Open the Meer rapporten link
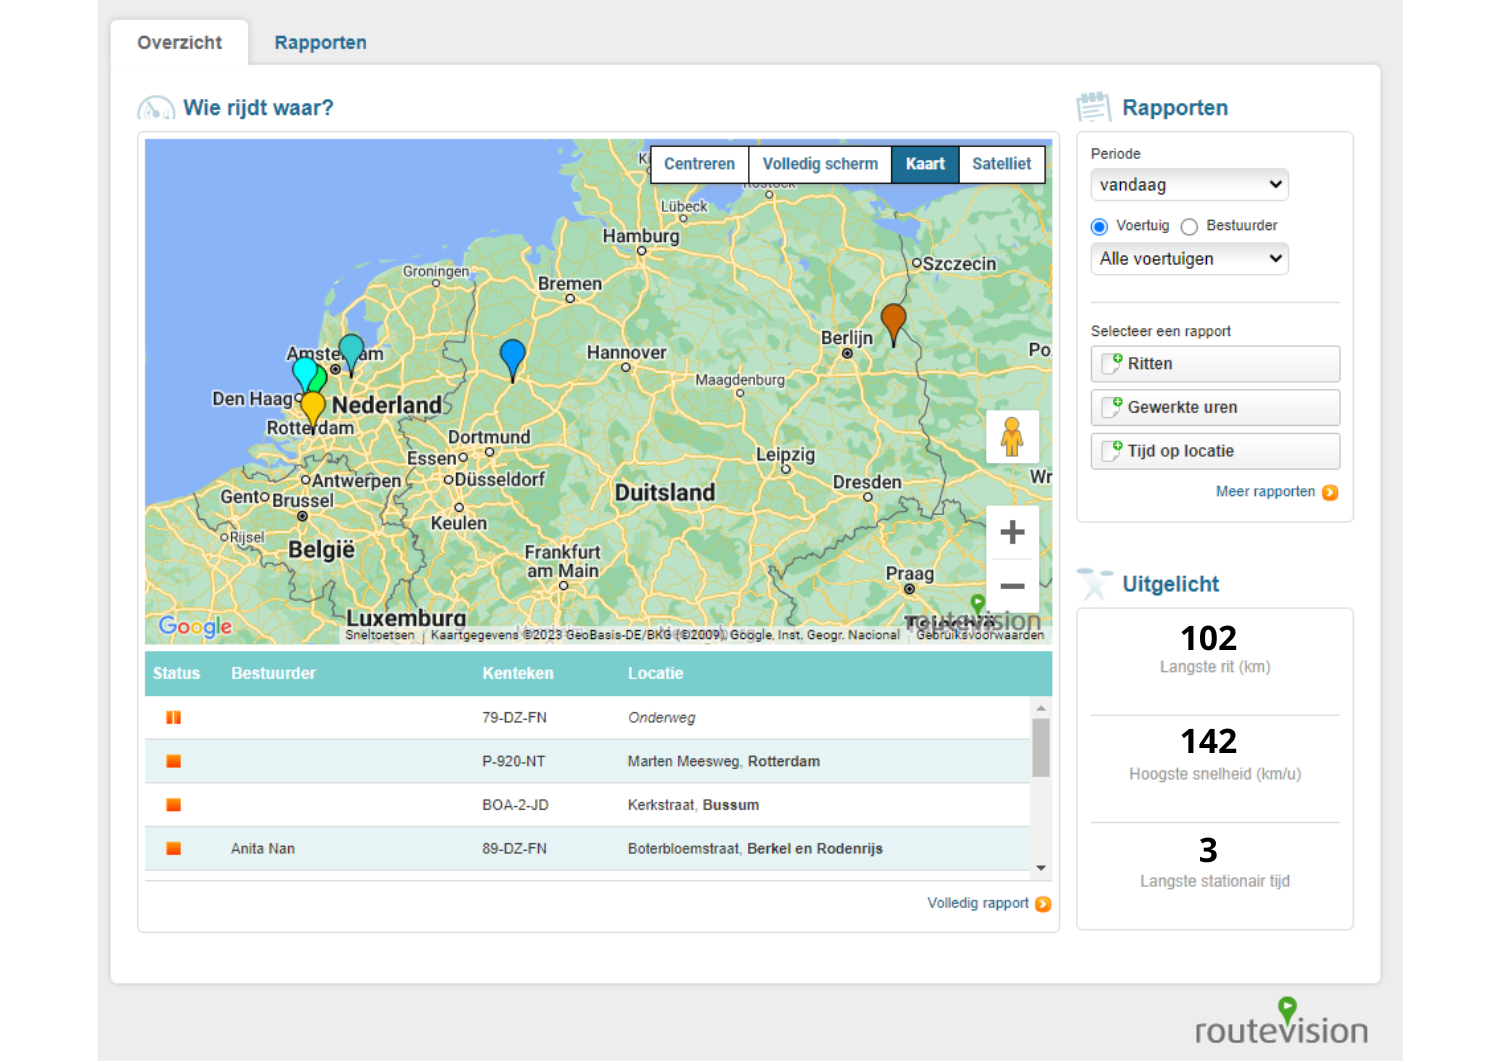Screen dimensions: 1500x1061 (x=1265, y=492)
